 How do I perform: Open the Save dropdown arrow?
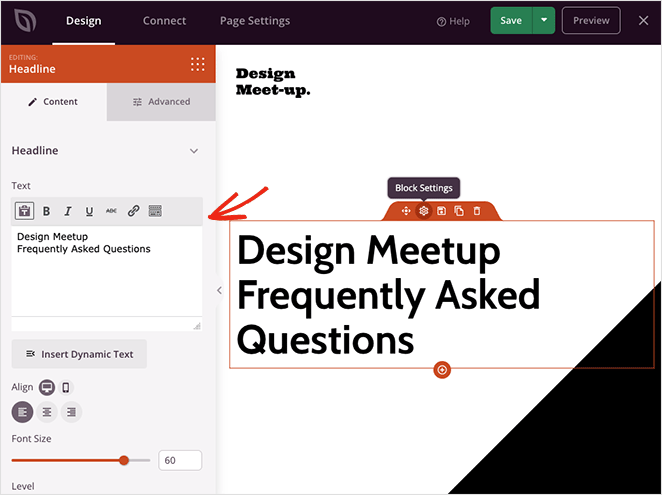544,20
